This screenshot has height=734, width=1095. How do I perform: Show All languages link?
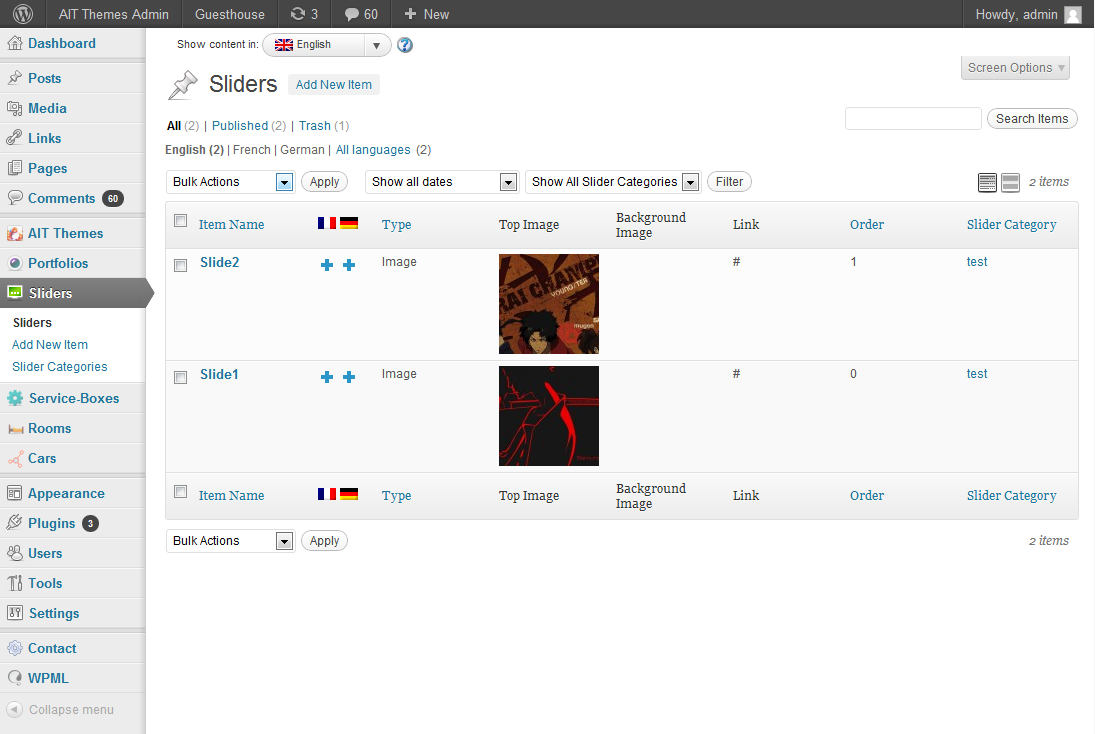click(373, 150)
